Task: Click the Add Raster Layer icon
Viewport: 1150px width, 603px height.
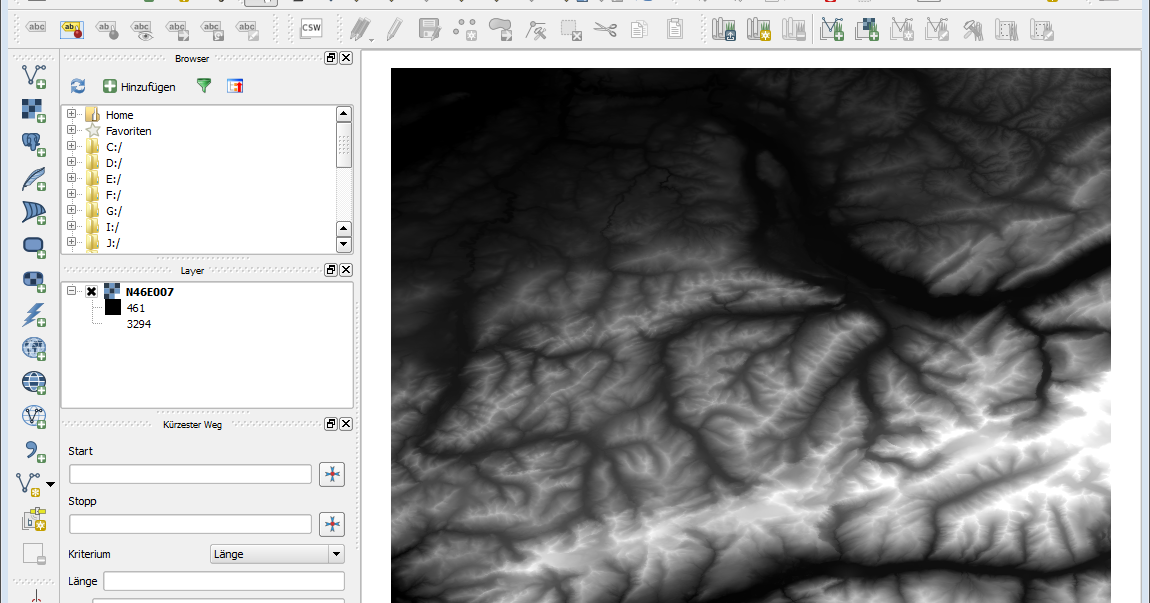Action: coord(34,110)
